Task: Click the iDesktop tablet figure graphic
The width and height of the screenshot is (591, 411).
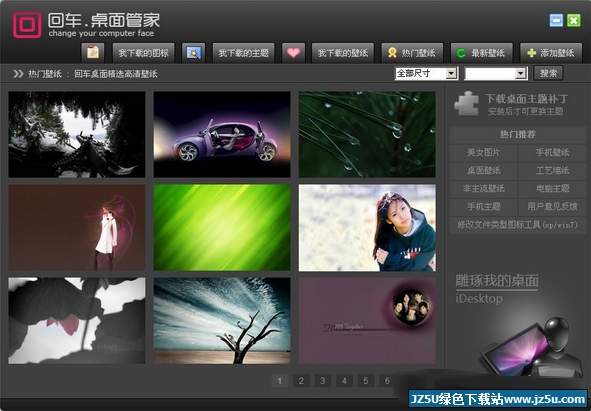Action: pyautogui.click(x=530, y=347)
